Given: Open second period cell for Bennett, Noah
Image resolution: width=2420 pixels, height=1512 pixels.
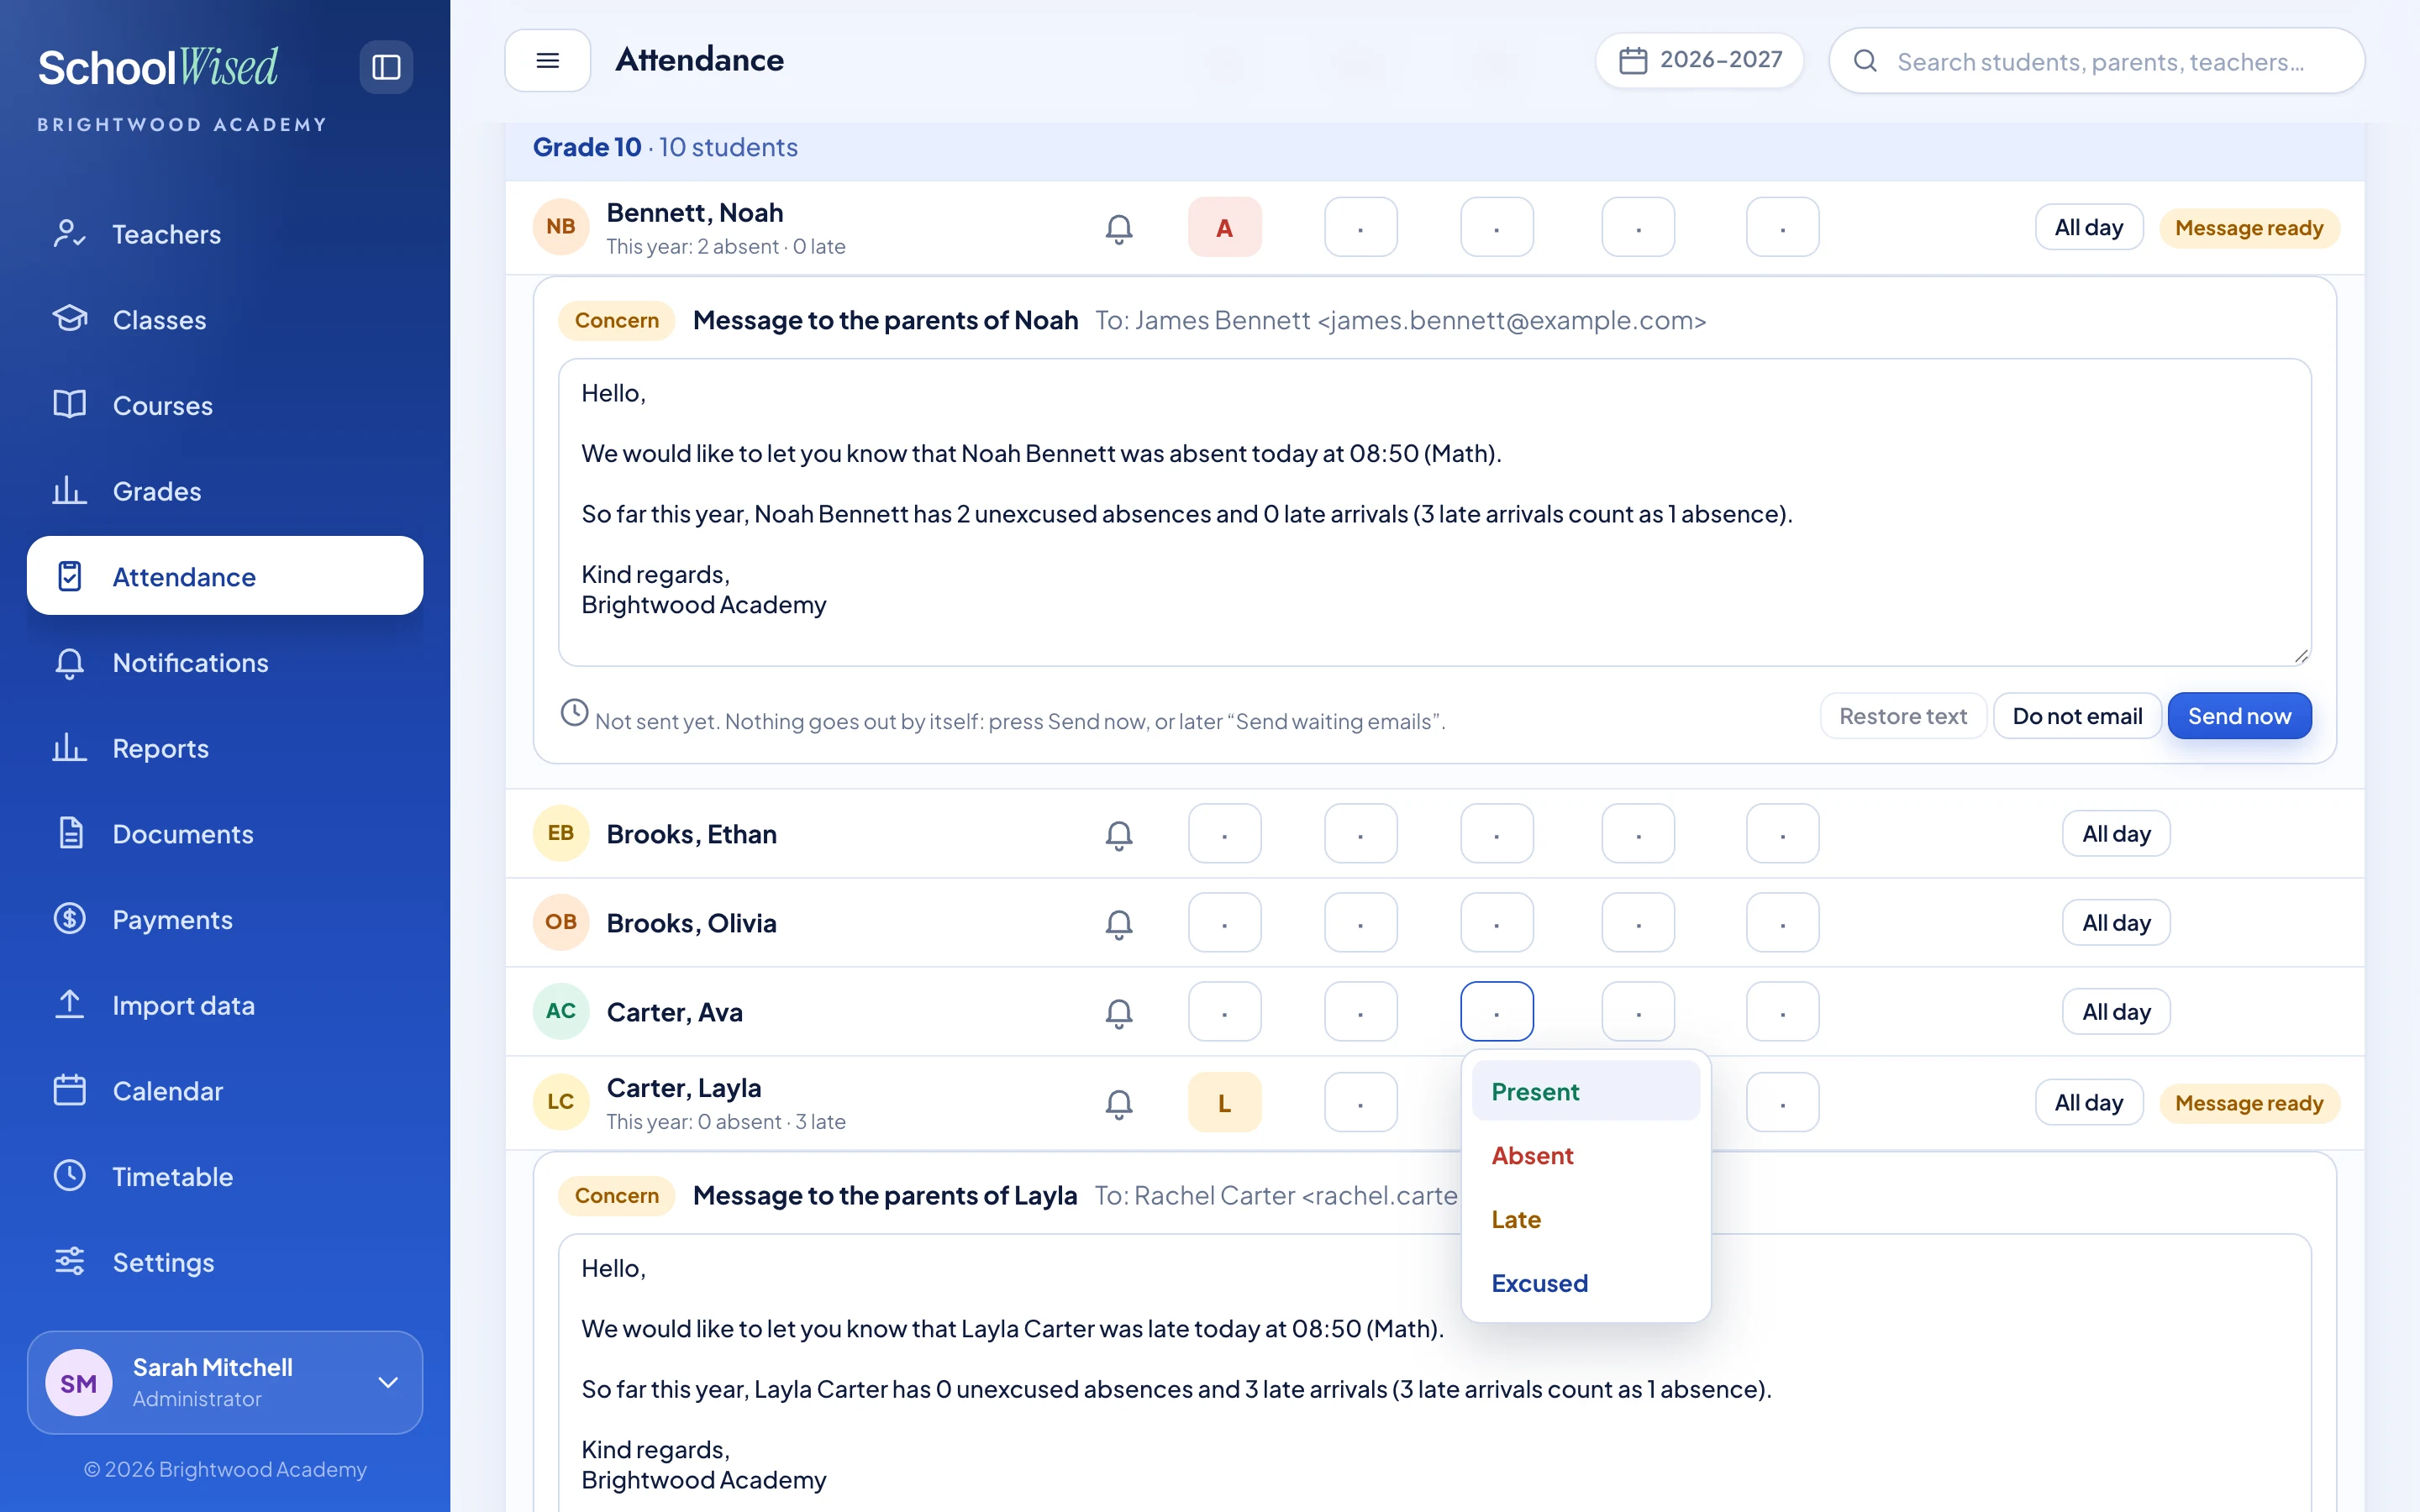Looking at the screenshot, I should coord(1360,227).
